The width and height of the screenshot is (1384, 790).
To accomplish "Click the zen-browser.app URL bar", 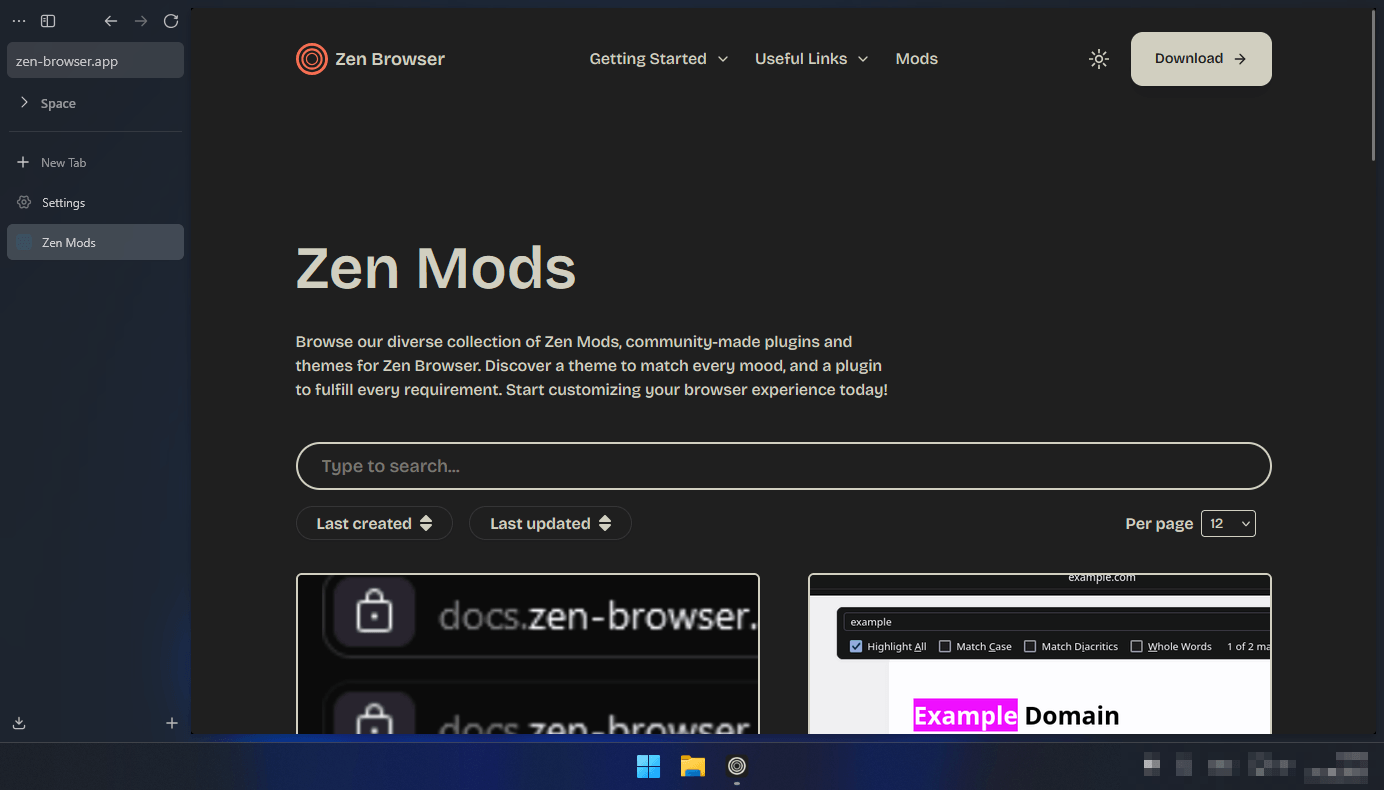I will click(95, 60).
